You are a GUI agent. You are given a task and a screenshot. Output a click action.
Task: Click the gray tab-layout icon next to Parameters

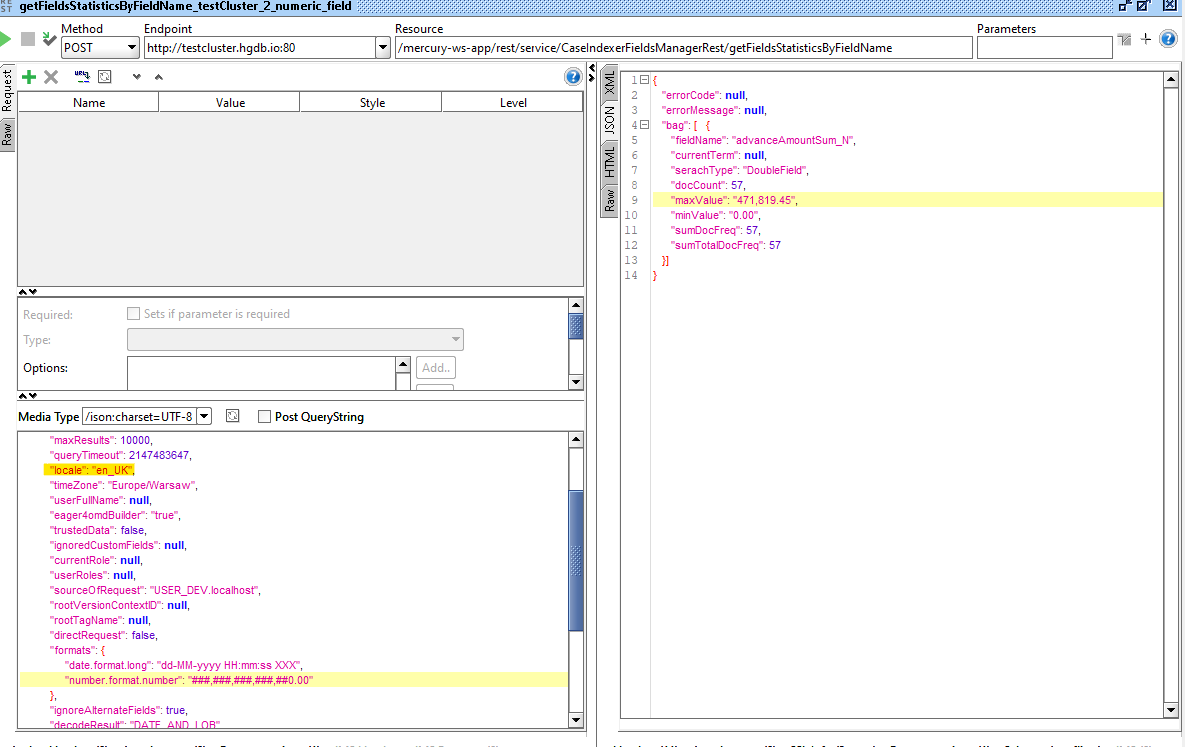[x=1125, y=39]
